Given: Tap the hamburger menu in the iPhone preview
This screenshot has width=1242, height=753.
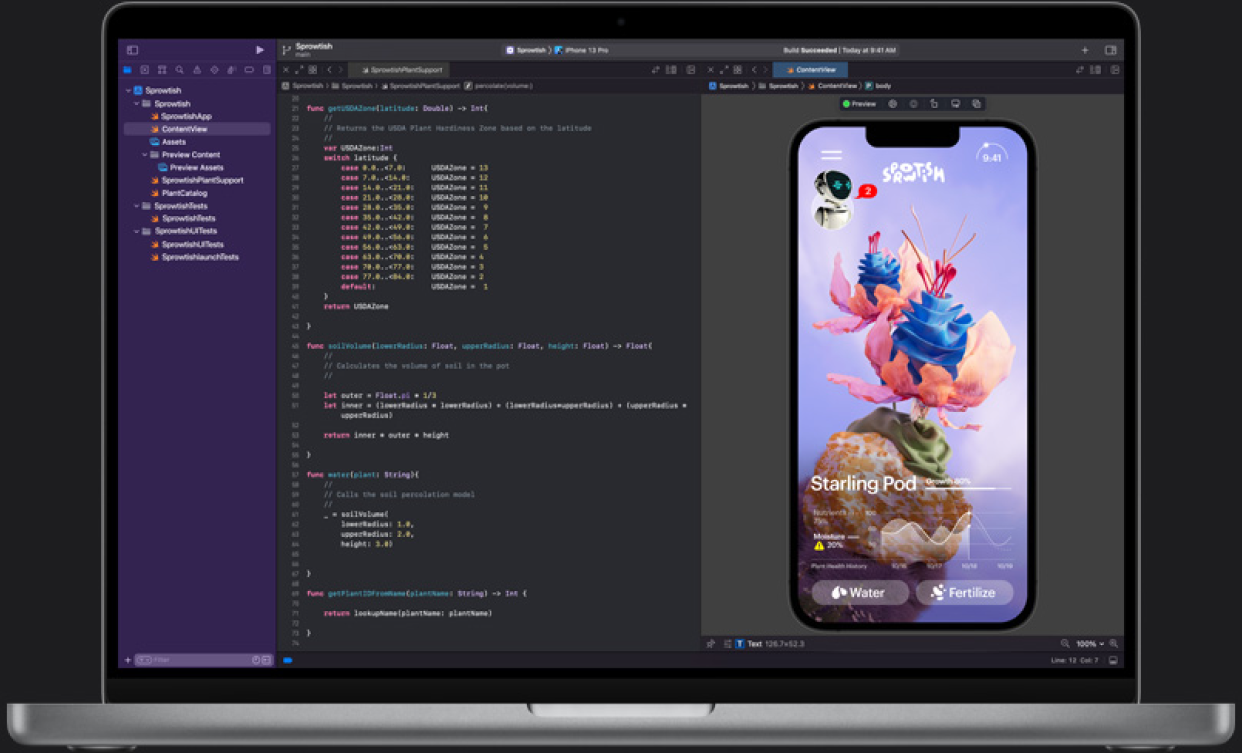Looking at the screenshot, I should (832, 156).
